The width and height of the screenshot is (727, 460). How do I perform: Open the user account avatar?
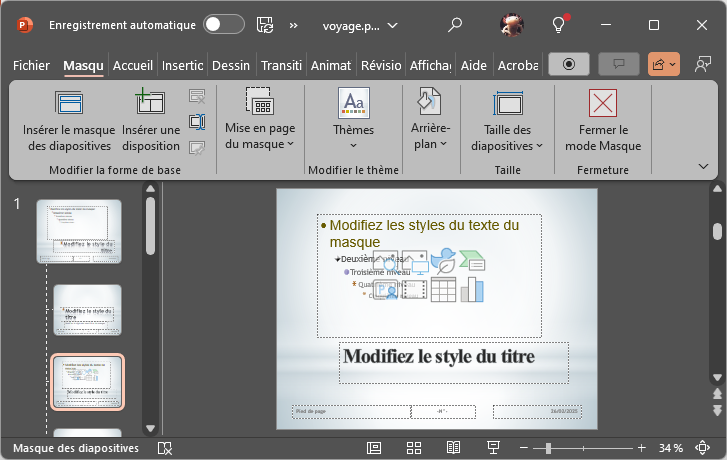pyautogui.click(x=512, y=25)
